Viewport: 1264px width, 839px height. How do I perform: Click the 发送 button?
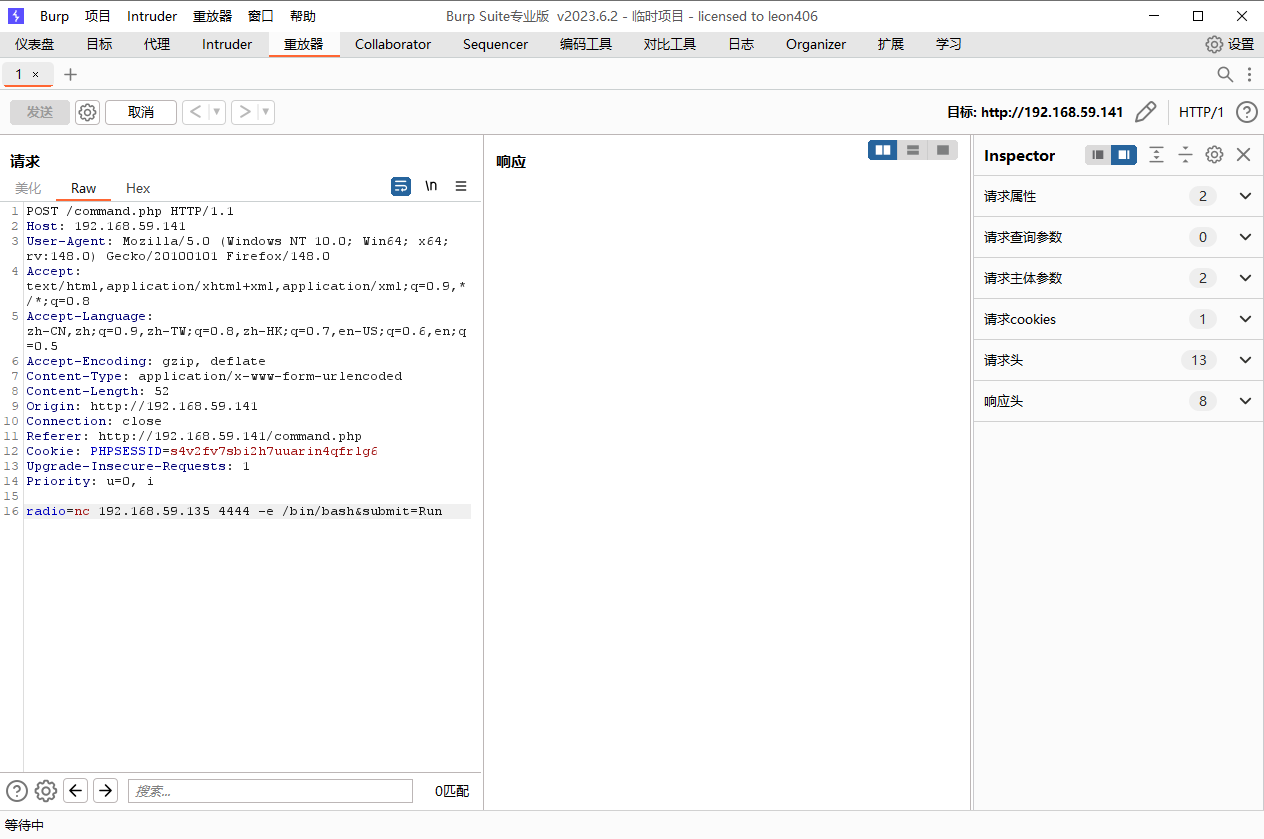40,112
